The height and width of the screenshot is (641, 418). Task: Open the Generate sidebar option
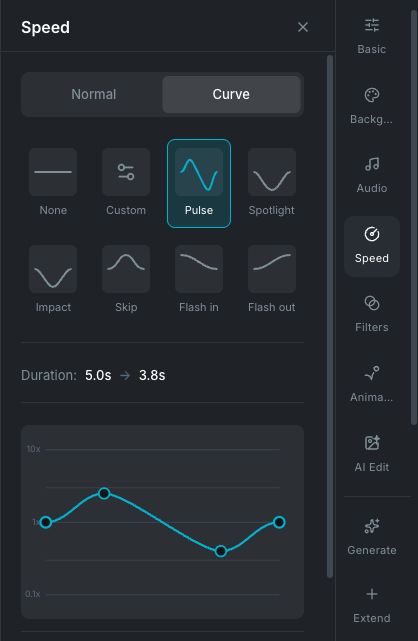click(372, 538)
